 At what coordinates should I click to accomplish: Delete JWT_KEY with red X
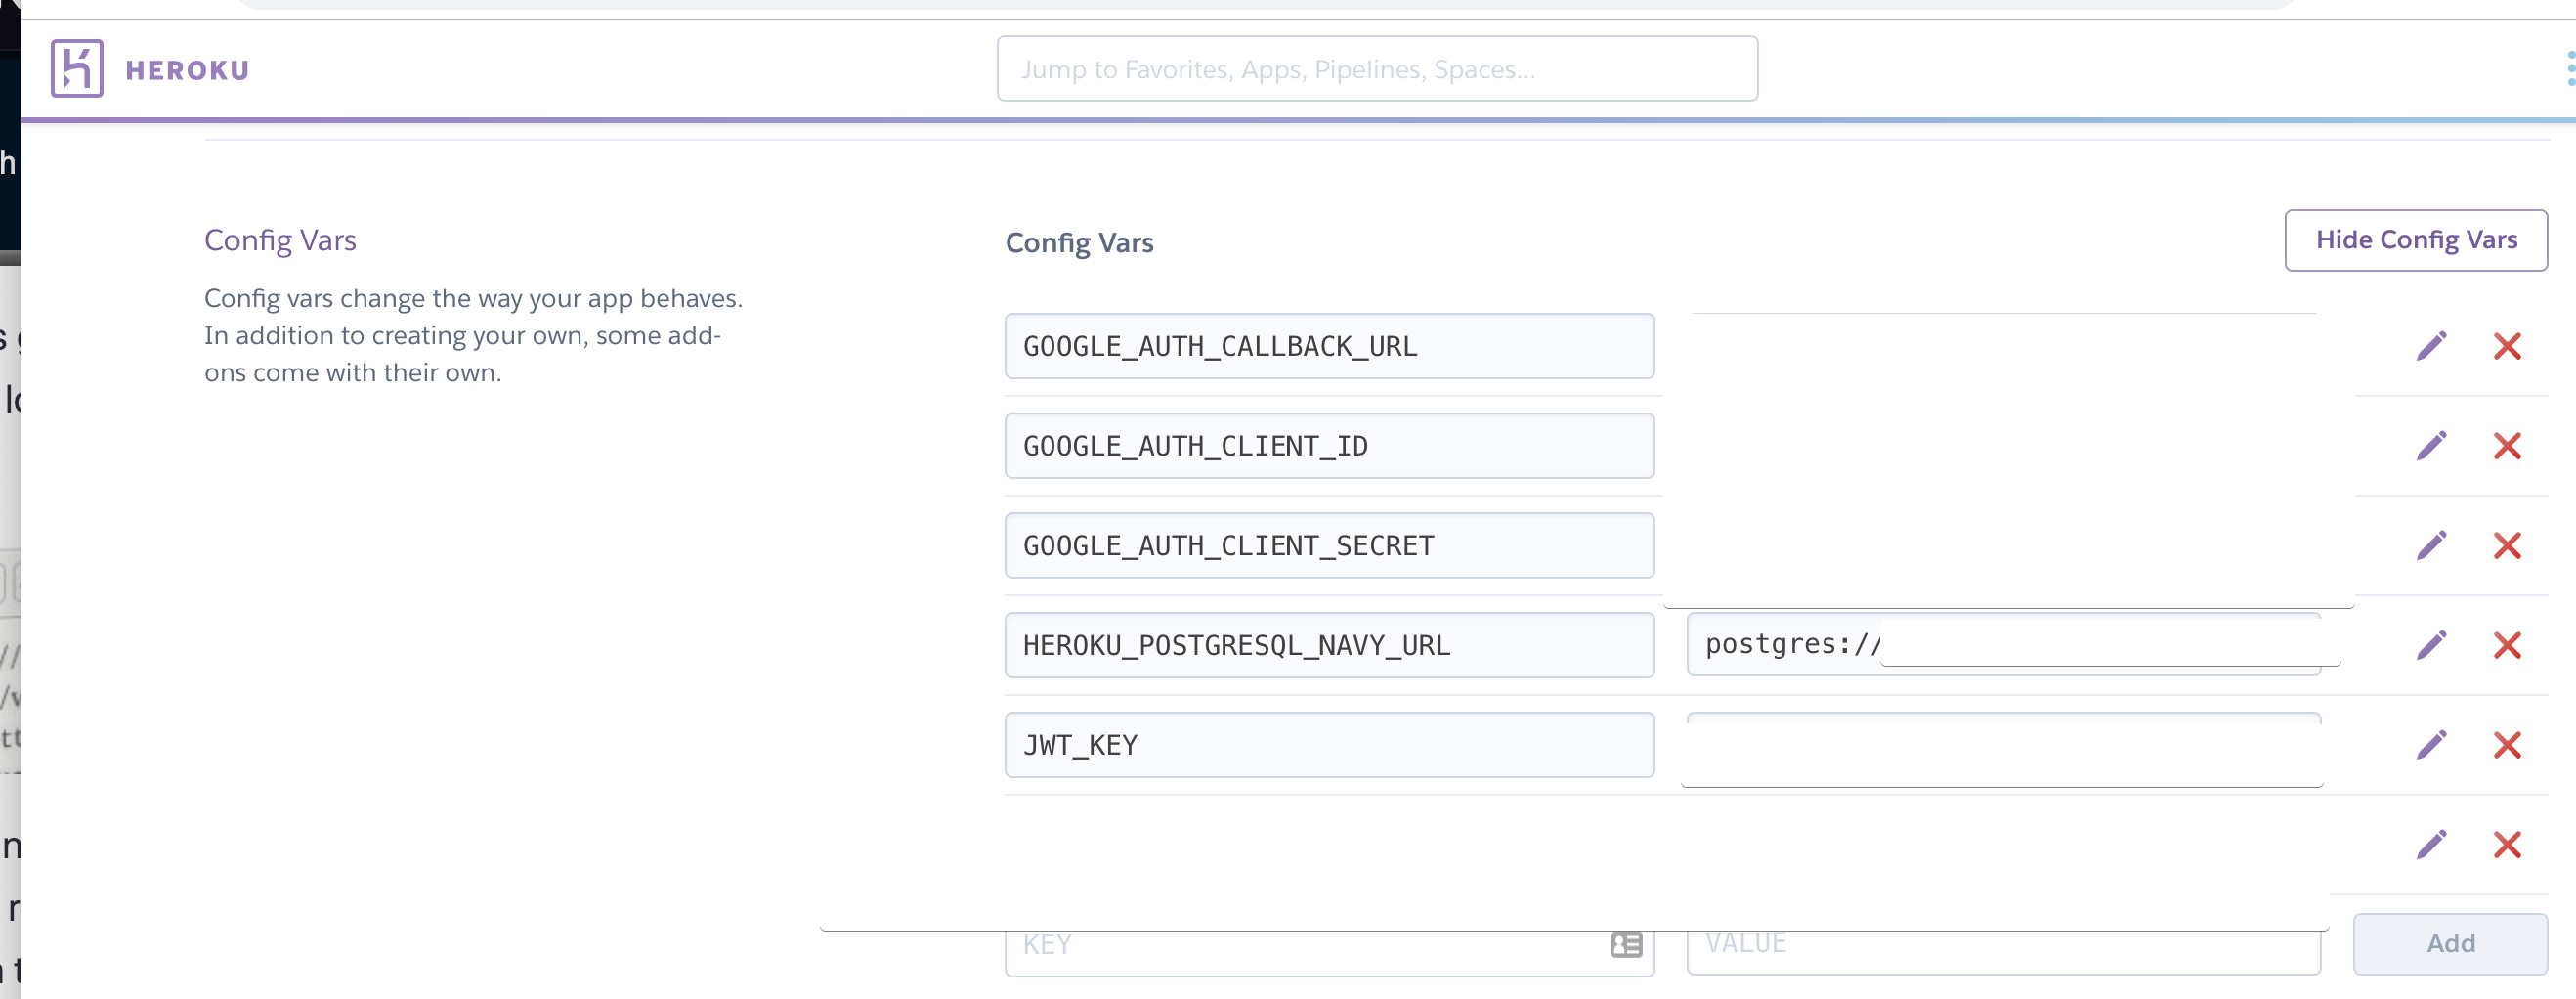tap(2507, 745)
